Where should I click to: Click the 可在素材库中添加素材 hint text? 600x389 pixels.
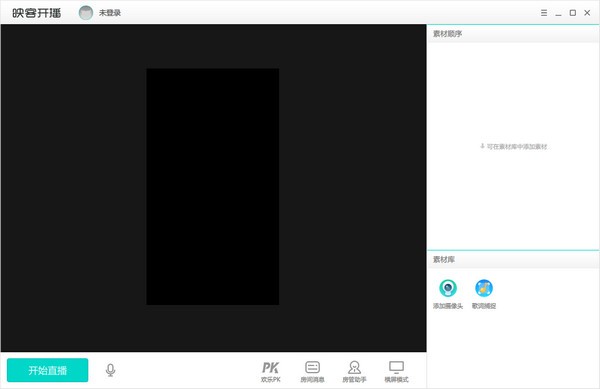point(517,146)
